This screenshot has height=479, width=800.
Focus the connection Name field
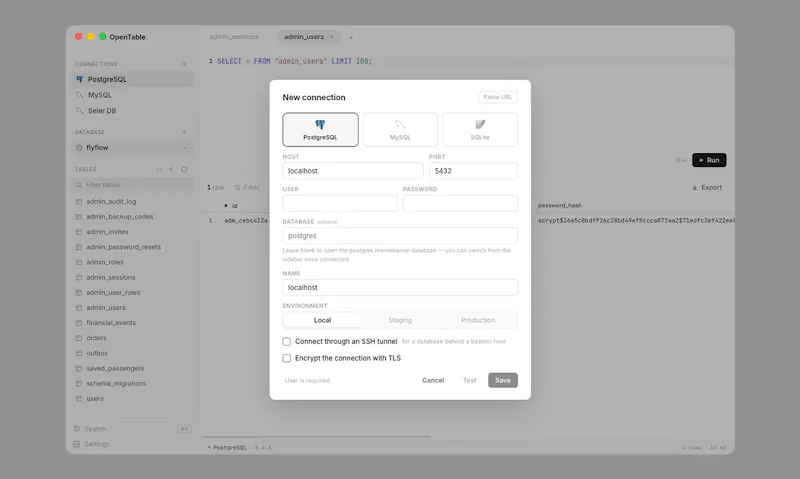pyautogui.click(x=400, y=287)
